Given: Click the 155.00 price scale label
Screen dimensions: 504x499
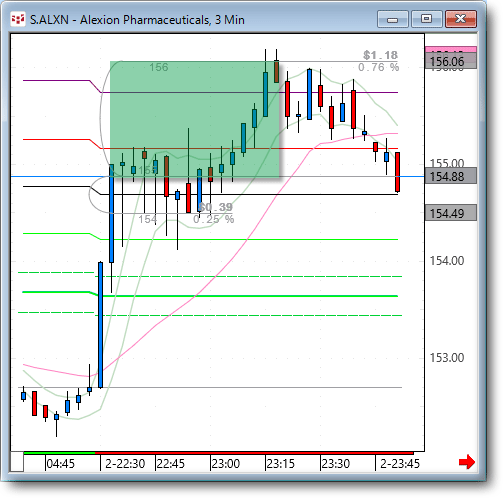Looking at the screenshot, I should pyautogui.click(x=447, y=163).
